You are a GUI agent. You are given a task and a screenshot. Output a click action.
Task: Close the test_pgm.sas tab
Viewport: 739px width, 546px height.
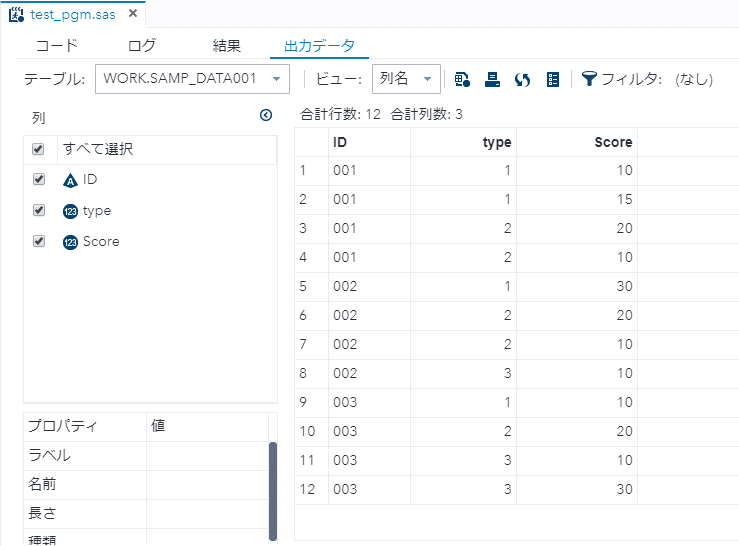pyautogui.click(x=133, y=14)
